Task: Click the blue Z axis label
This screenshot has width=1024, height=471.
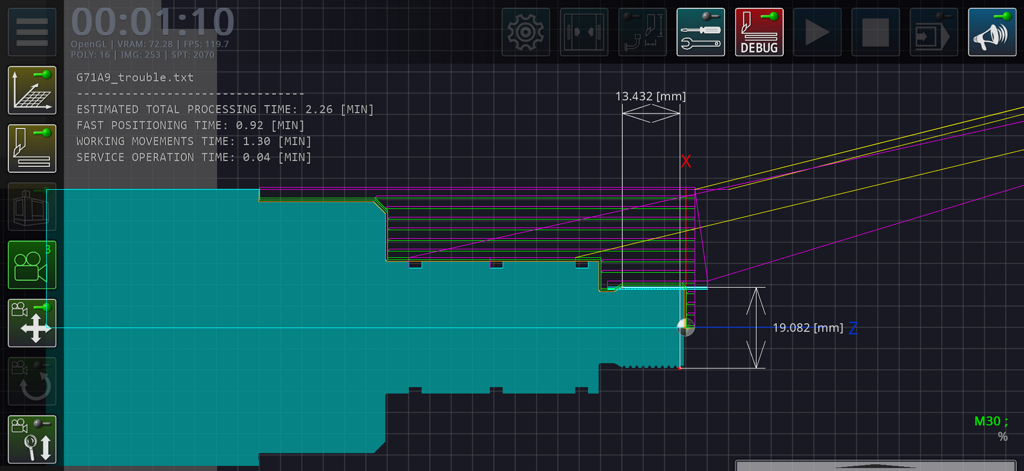Action: (853, 329)
